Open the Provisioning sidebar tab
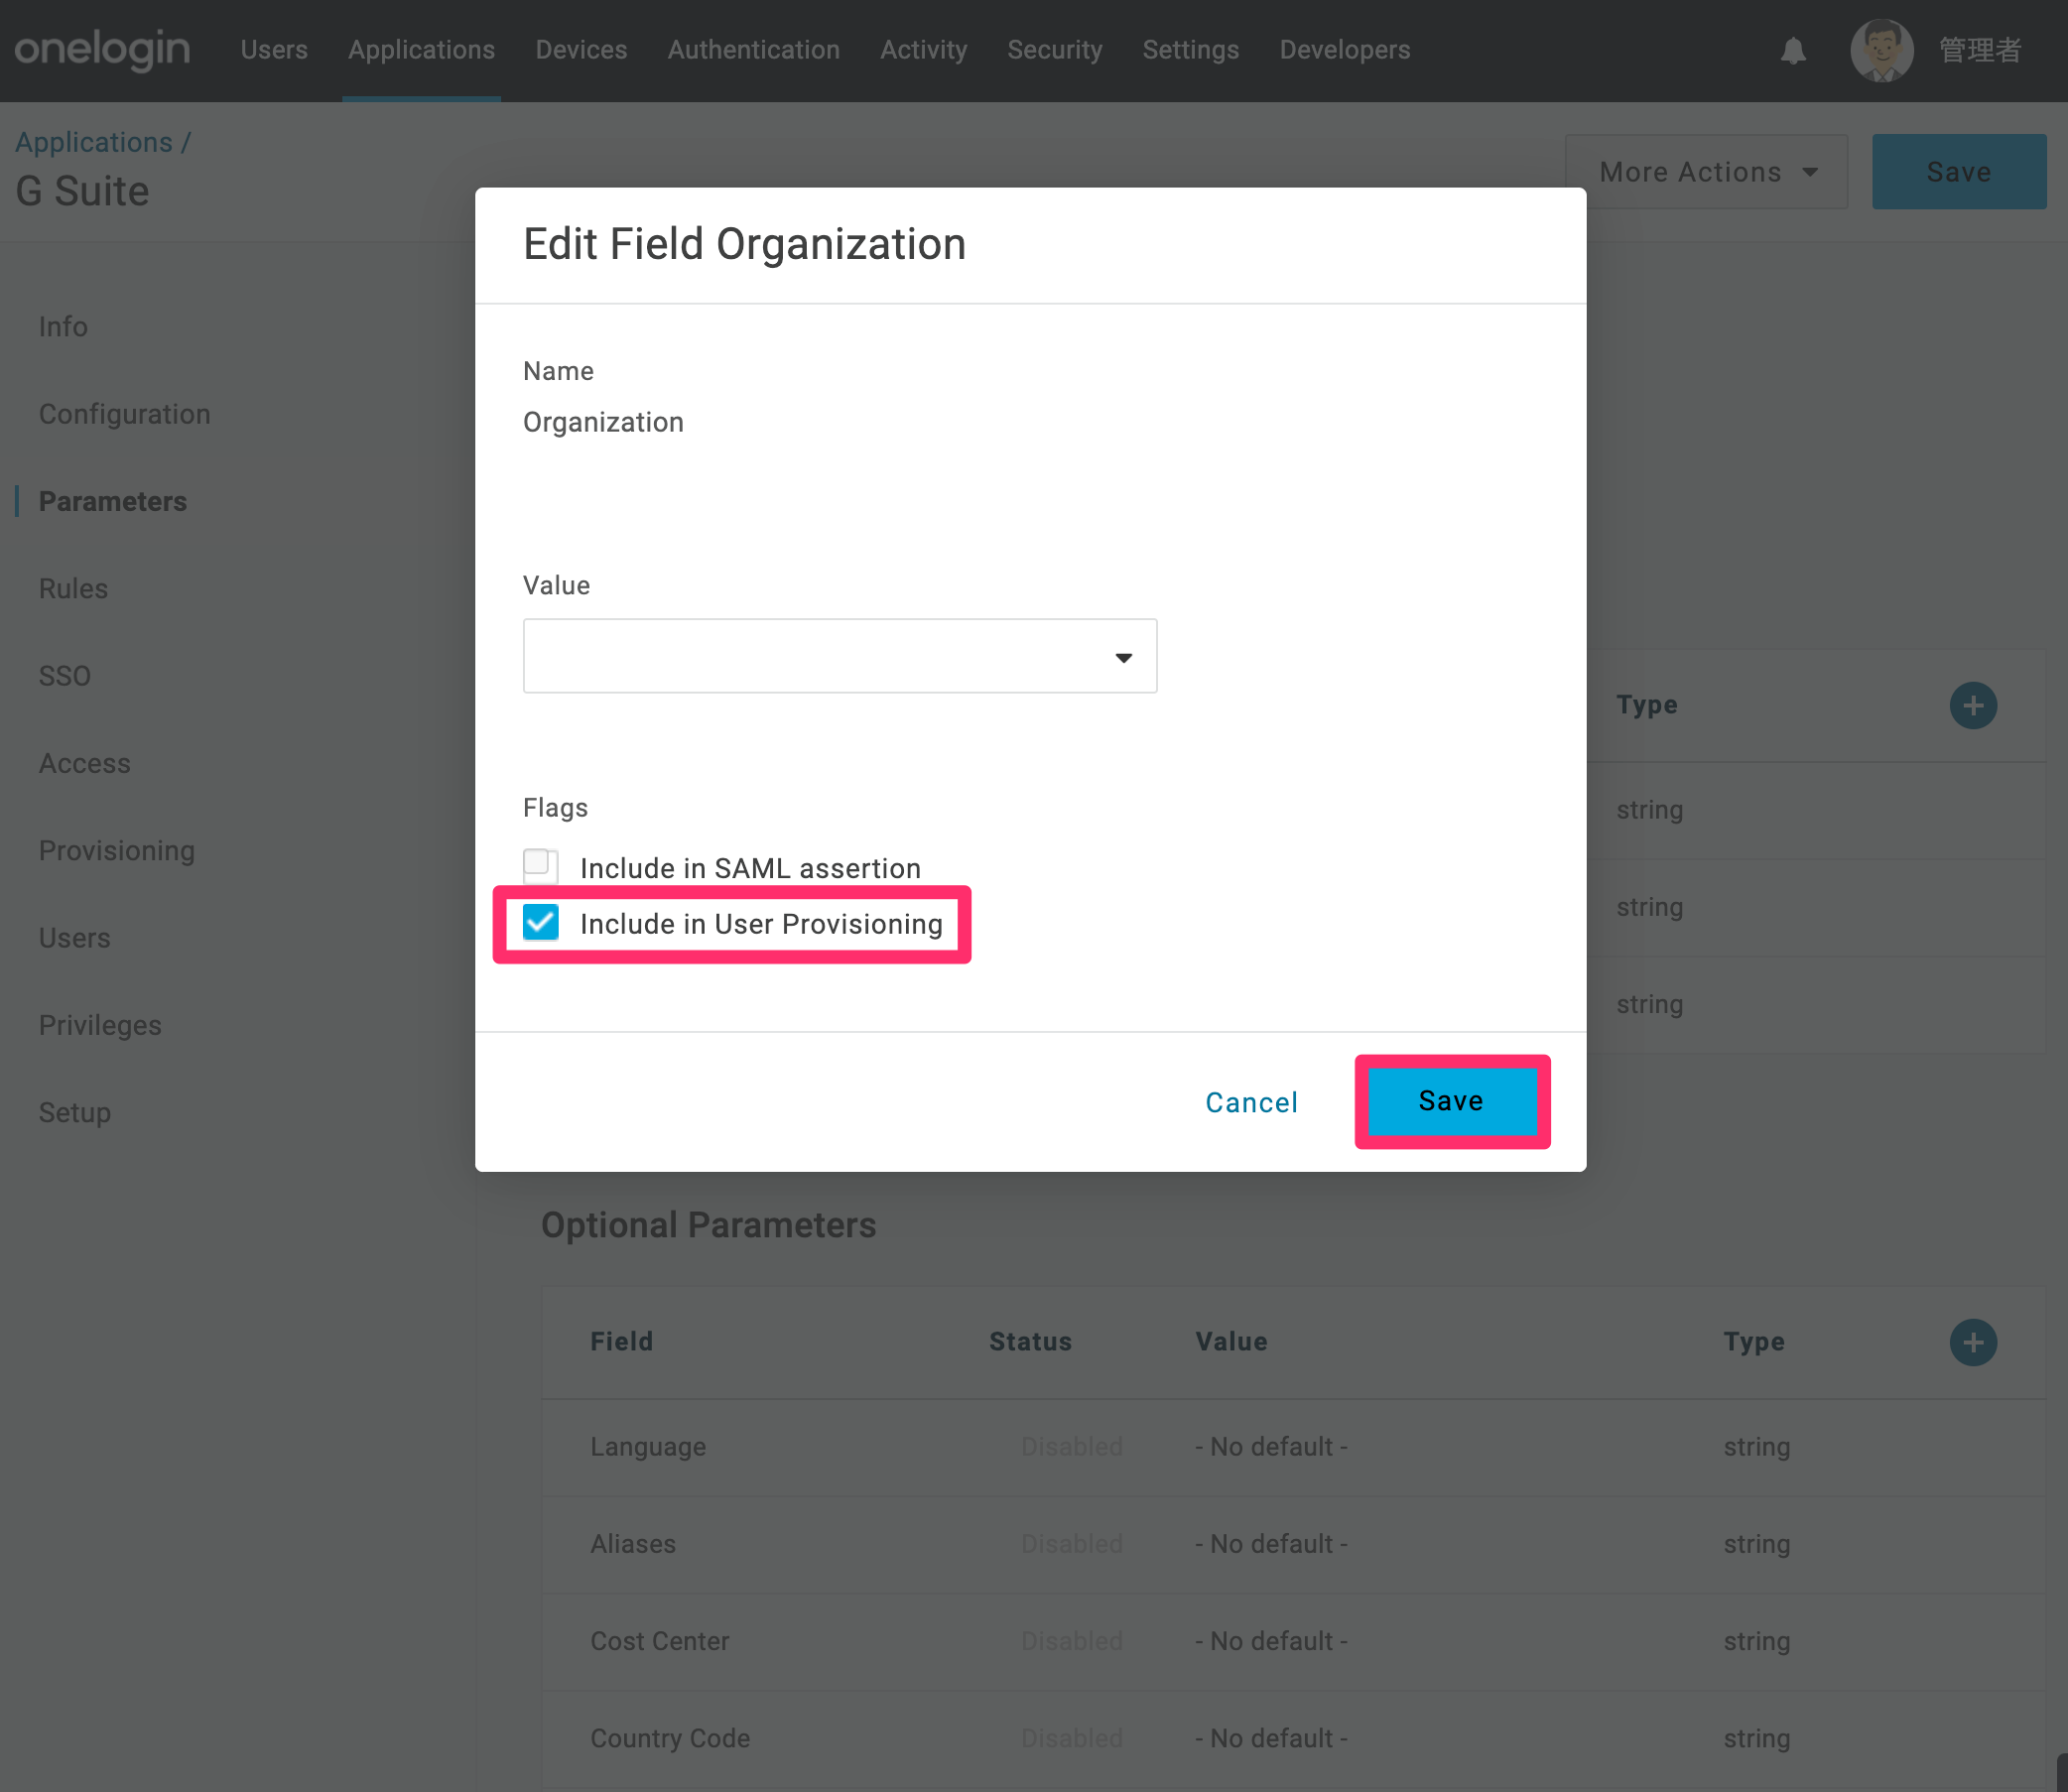This screenshot has width=2068, height=1792. [116, 850]
